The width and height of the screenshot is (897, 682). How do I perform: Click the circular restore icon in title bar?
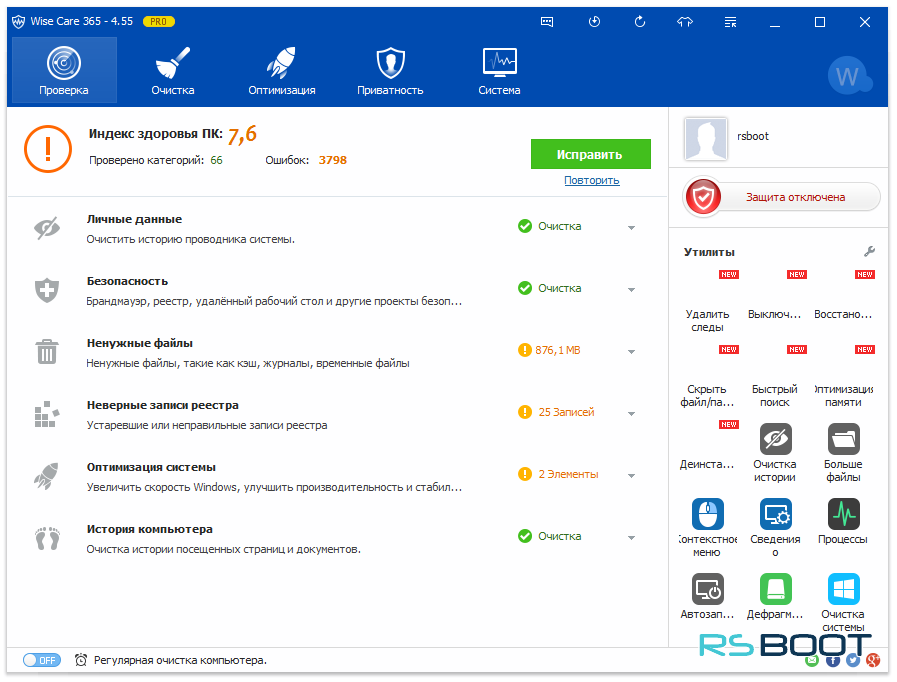click(x=640, y=22)
